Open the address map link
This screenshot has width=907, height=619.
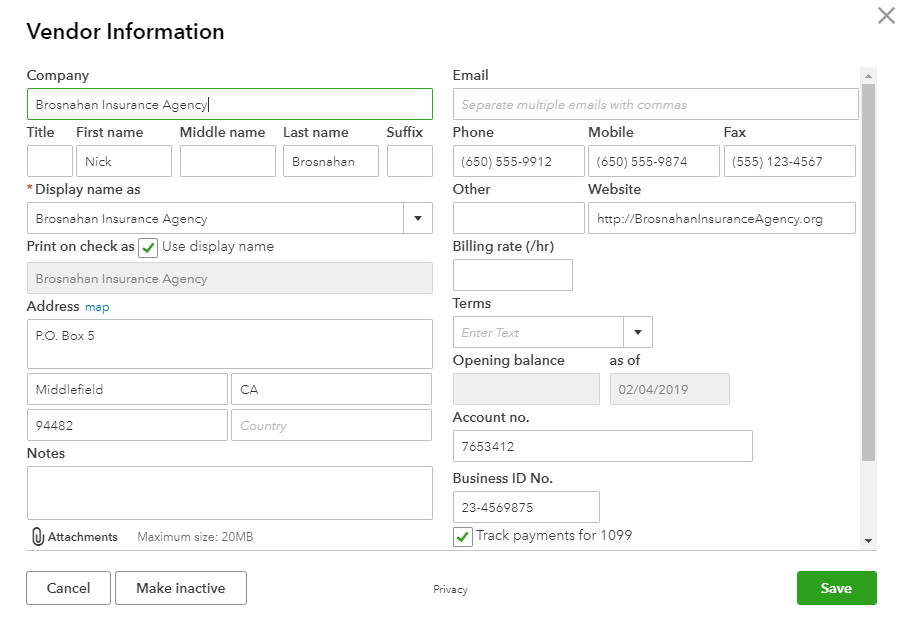click(x=97, y=307)
